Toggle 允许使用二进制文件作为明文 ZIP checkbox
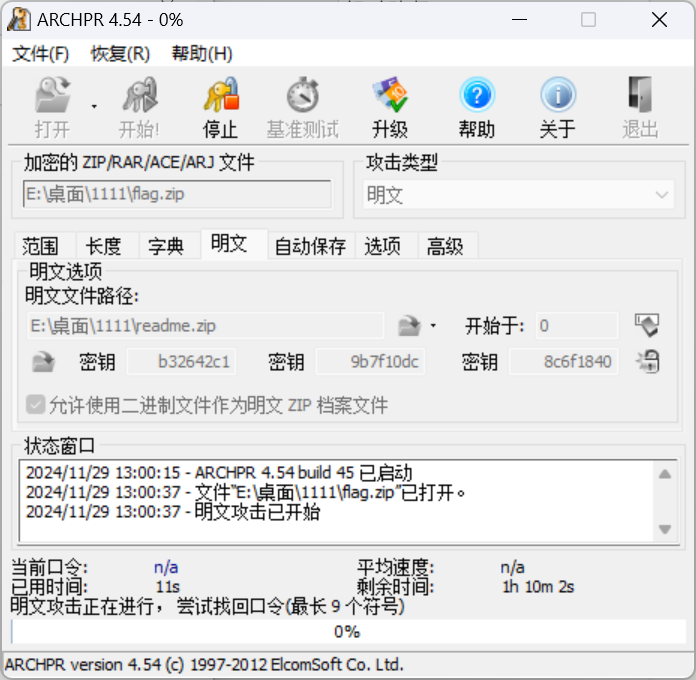The width and height of the screenshot is (696, 680). click(x=36, y=404)
